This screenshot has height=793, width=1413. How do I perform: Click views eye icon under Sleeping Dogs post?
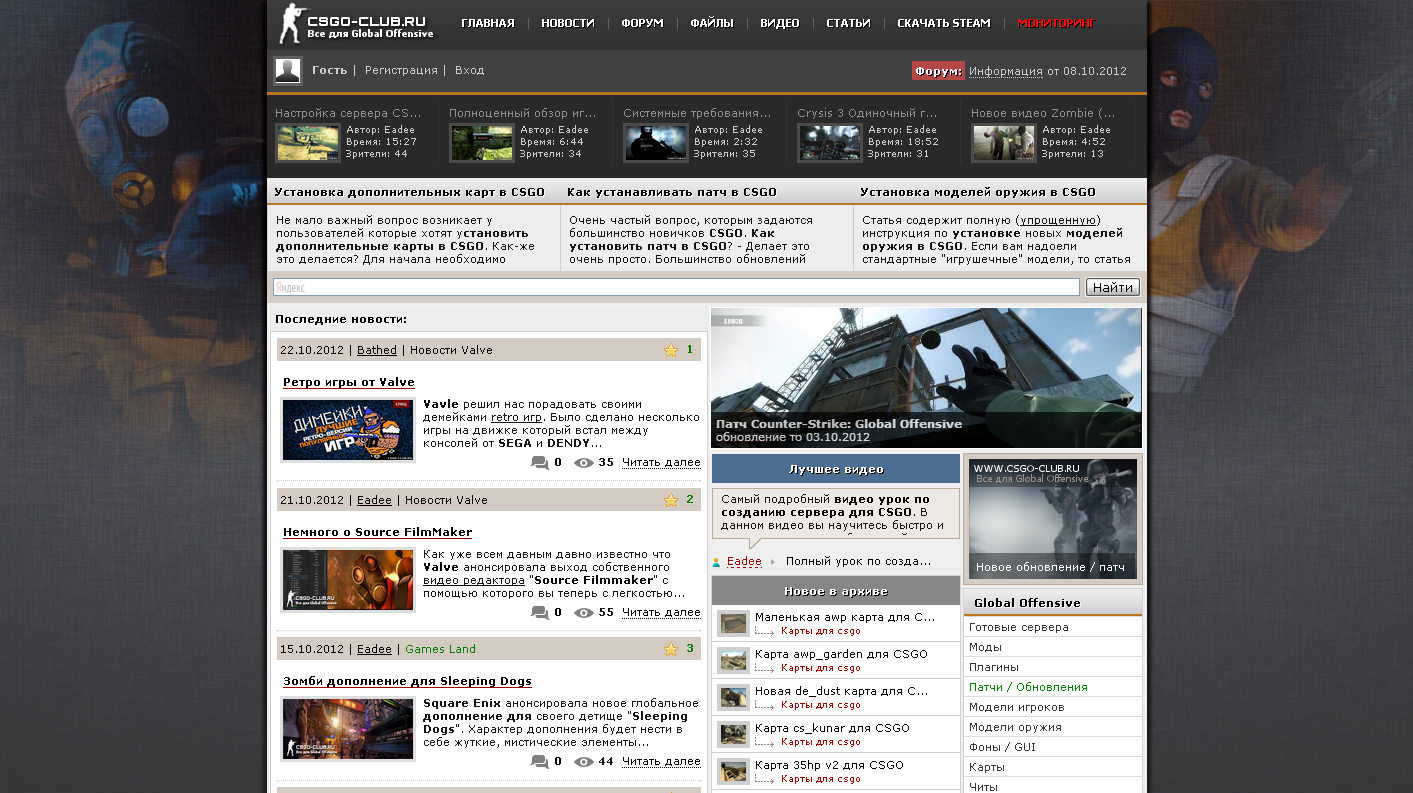[x=584, y=762]
